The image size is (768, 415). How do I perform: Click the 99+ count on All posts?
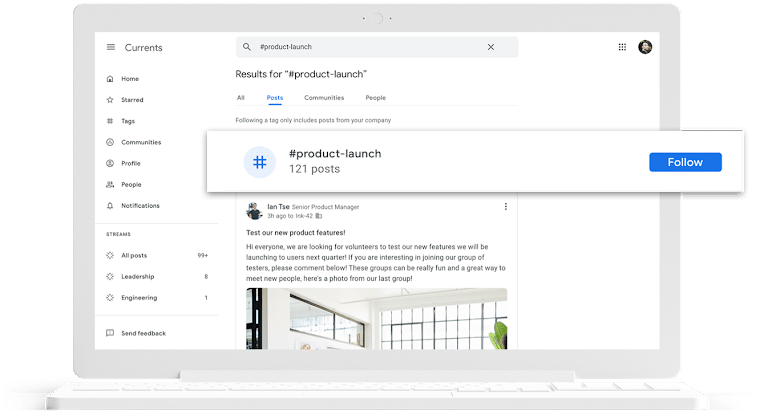(203, 255)
